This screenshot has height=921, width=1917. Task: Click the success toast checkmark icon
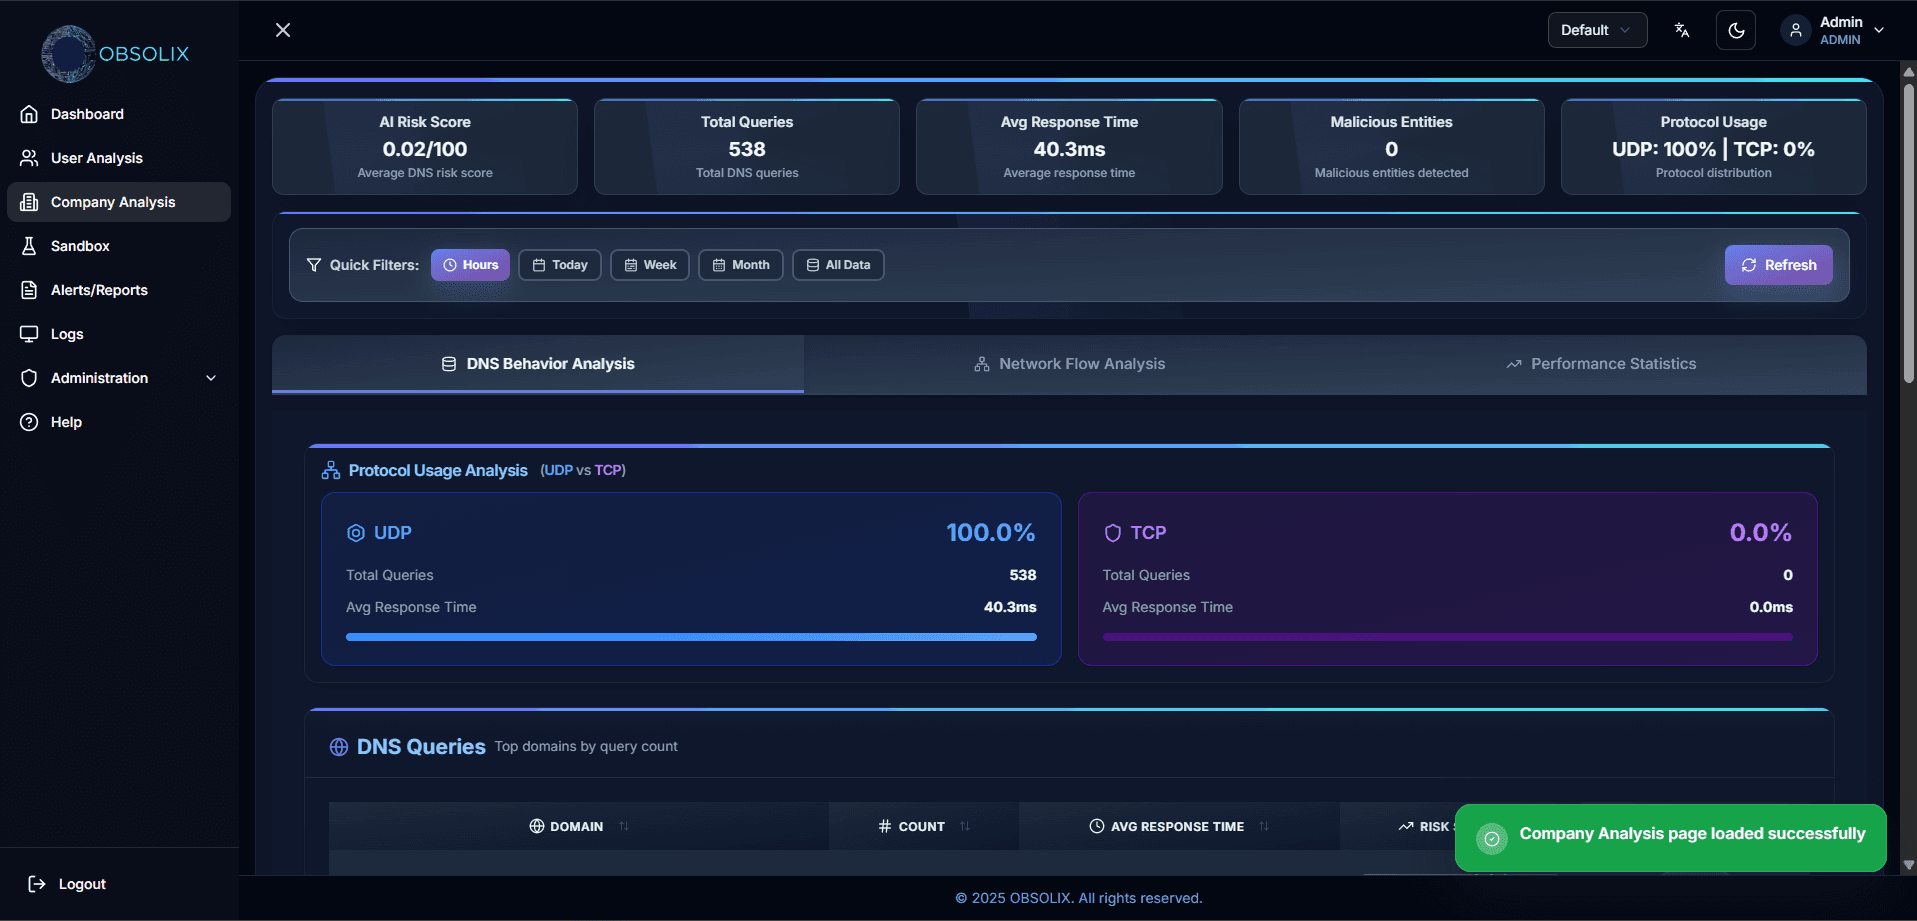tap(1492, 839)
